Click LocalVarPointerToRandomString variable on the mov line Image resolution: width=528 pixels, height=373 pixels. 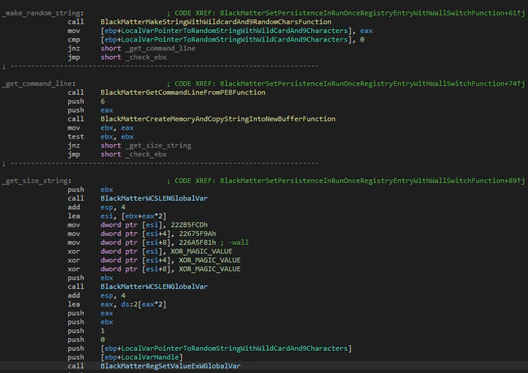[234, 31]
